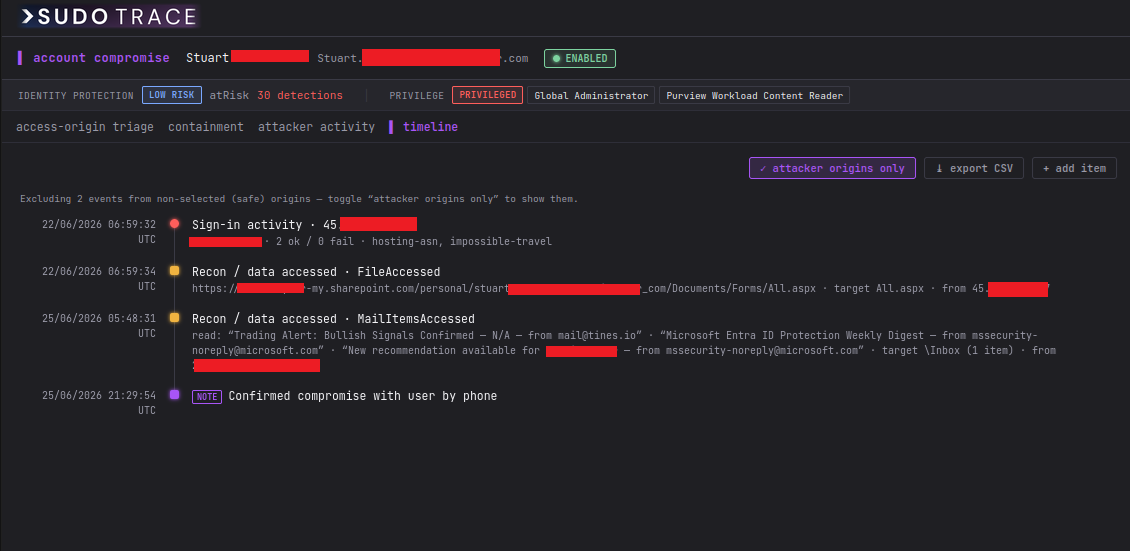
Task: Click the Sudo Trace logo
Action: click(x=109, y=17)
